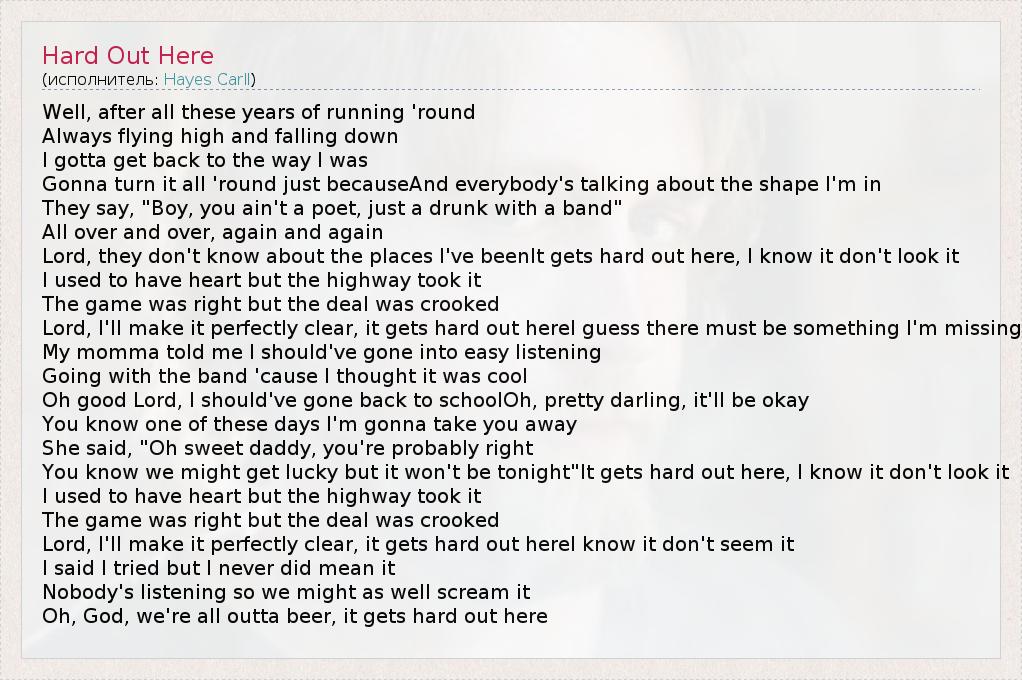Screen dimensions: 1022x680
Task: Click the line "Nobody's listening so we might as well scream it"
Action: point(286,592)
